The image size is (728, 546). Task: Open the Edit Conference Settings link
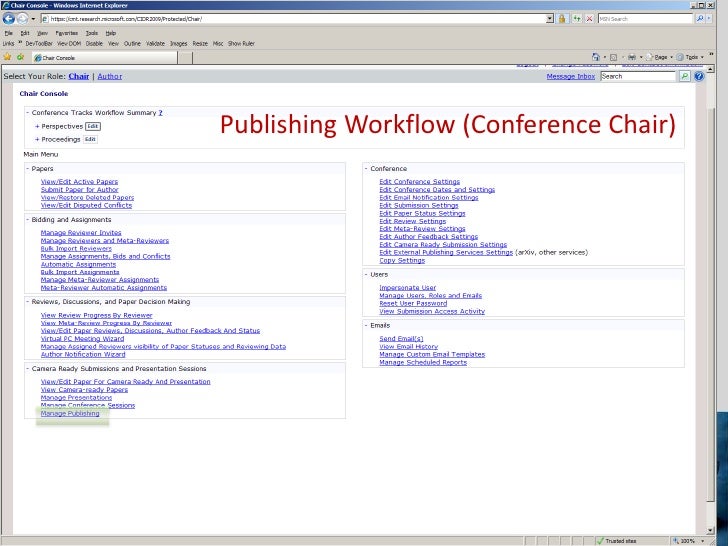point(419,182)
